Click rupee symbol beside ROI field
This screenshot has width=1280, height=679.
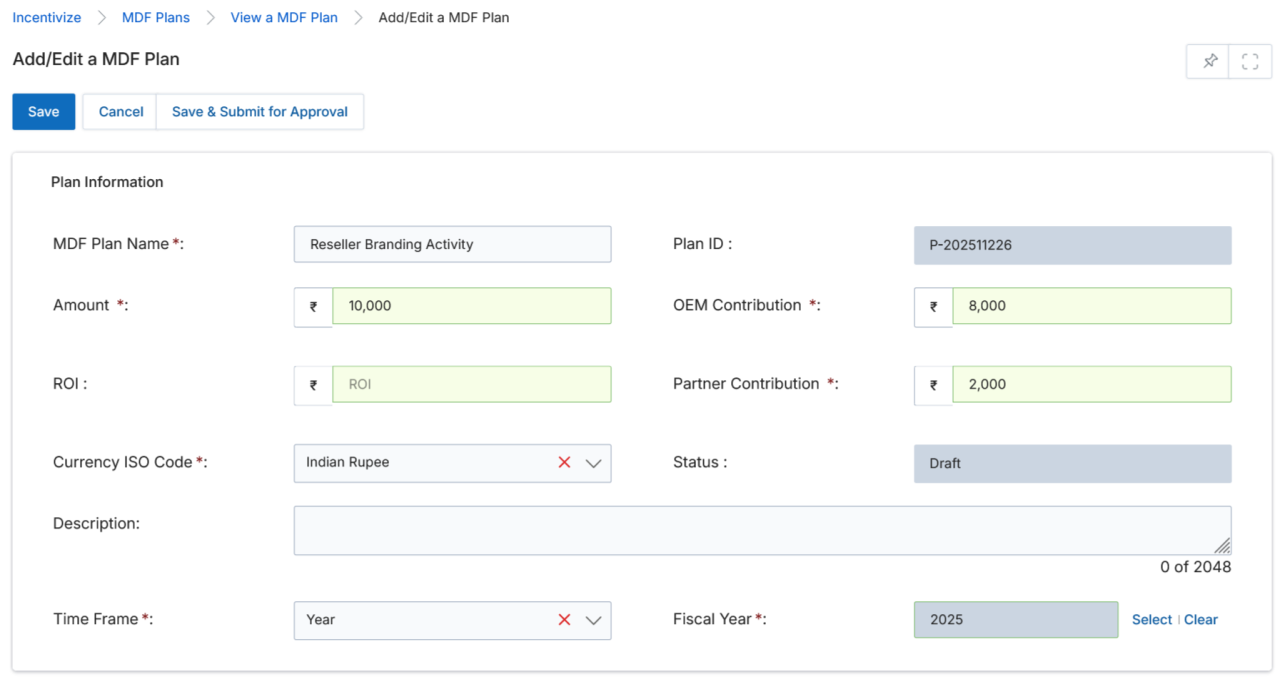[313, 385]
